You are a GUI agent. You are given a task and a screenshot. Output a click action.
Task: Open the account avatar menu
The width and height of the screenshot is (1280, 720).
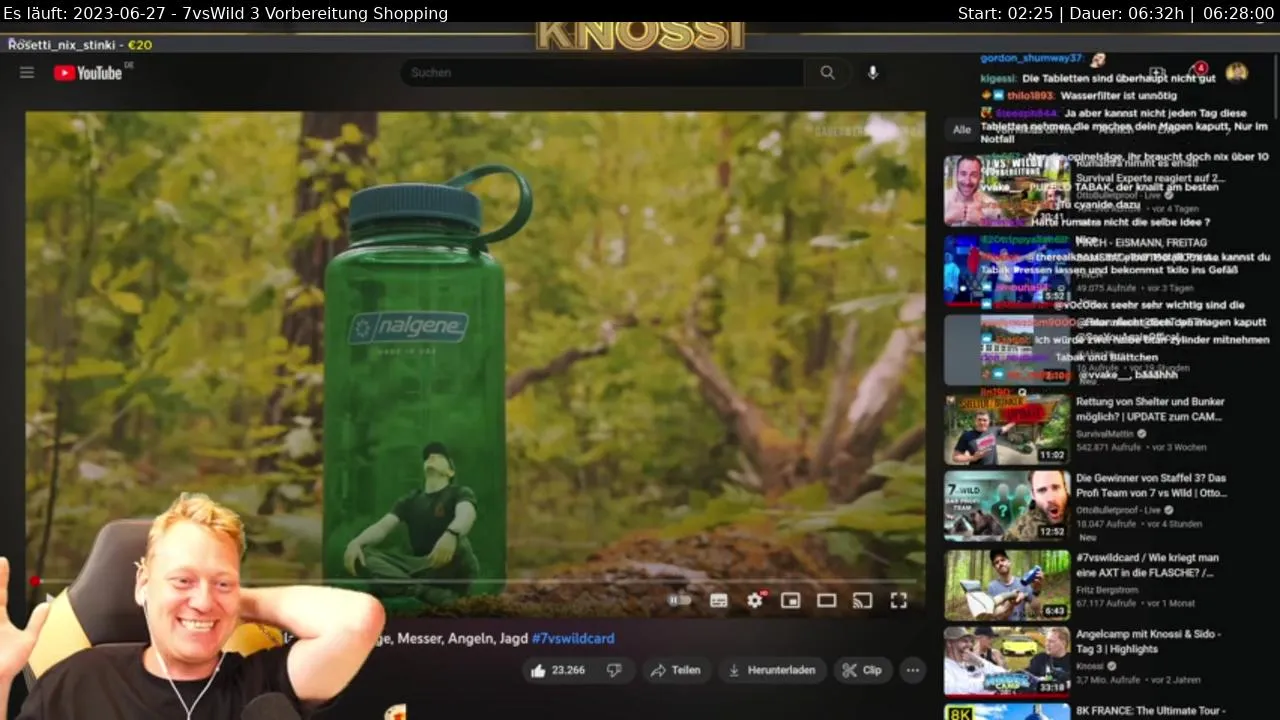1237,72
